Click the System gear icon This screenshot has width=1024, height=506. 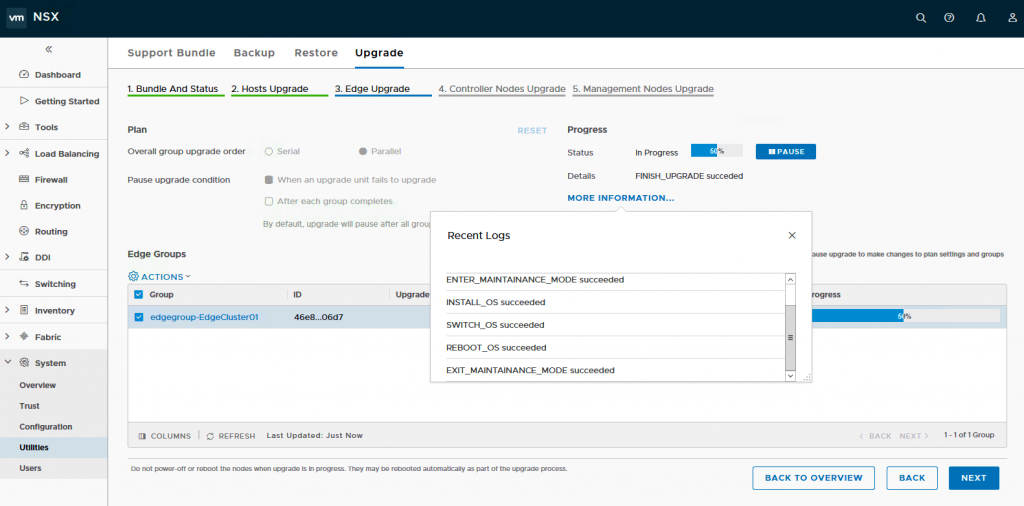click(x=24, y=363)
